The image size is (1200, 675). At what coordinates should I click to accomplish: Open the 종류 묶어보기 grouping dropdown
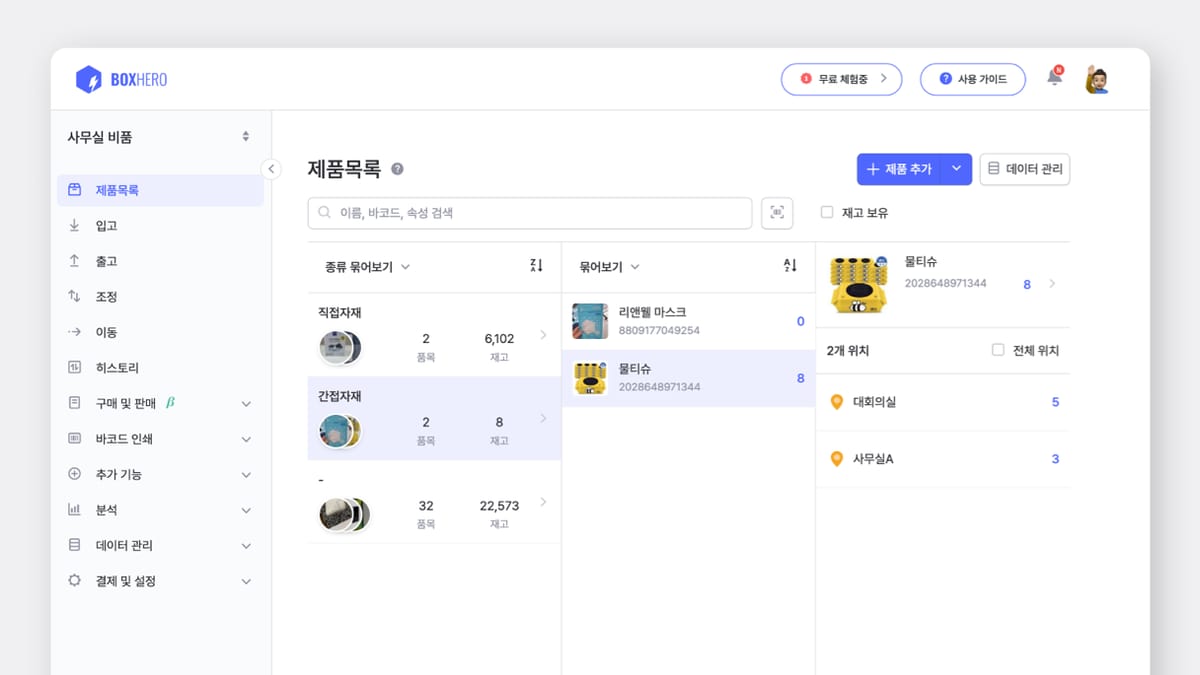[367, 267]
